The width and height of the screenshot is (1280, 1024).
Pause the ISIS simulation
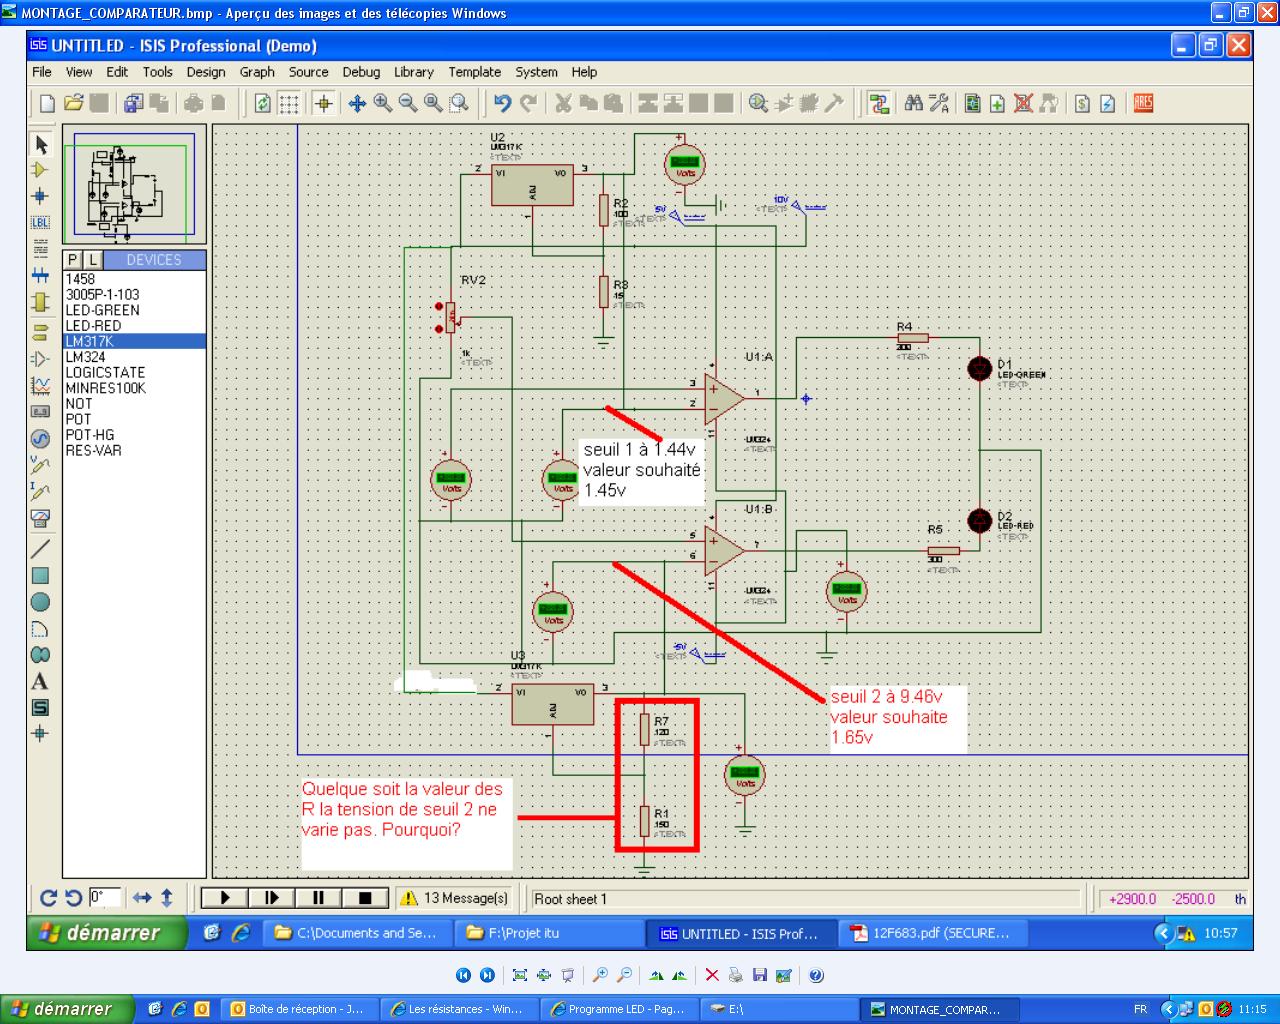318,898
